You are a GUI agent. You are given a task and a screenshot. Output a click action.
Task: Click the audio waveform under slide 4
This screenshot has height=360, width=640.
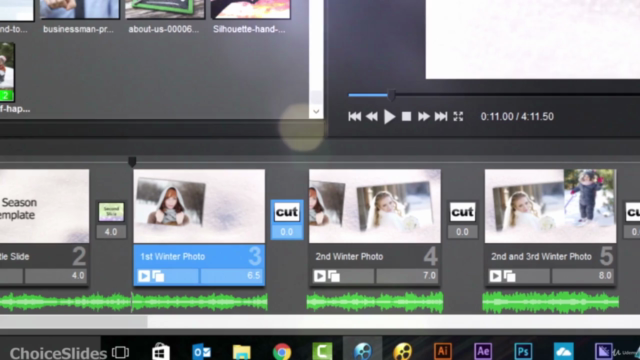pos(375,302)
